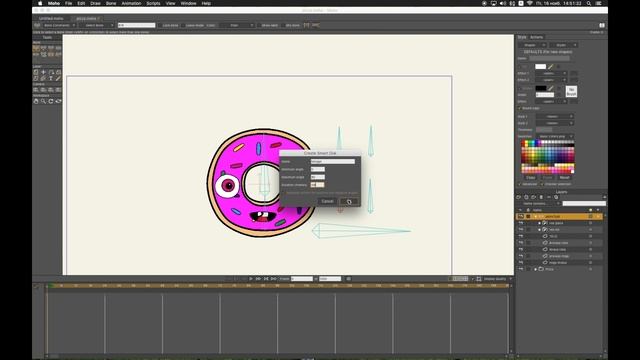Select the Rotate Workspace tool
Image resolution: width=640 pixels, height=360 pixels.
point(51,101)
